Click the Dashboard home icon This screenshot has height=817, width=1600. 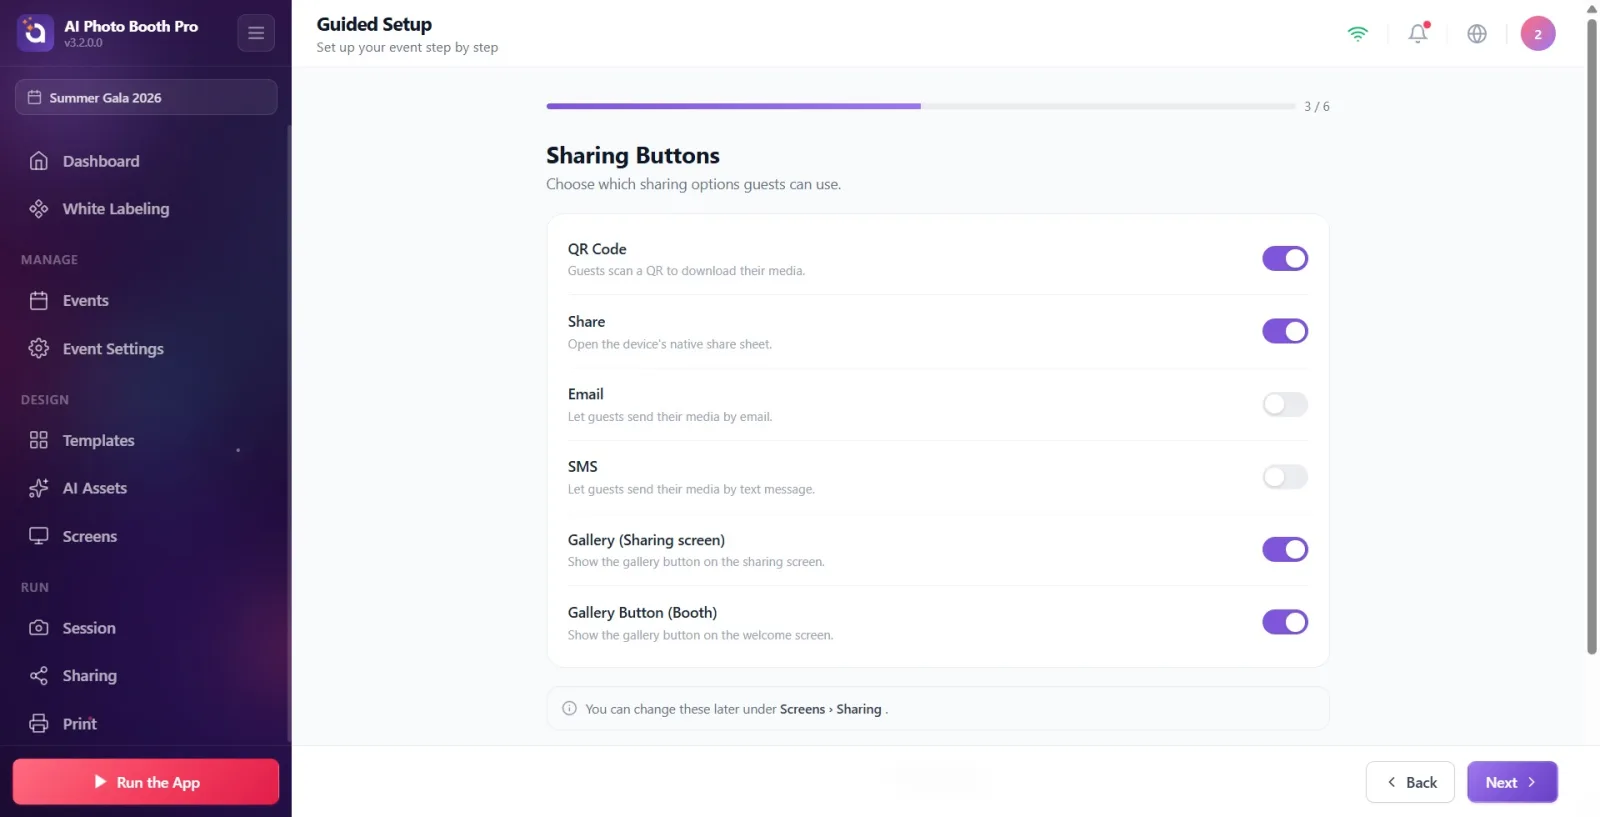coord(39,161)
